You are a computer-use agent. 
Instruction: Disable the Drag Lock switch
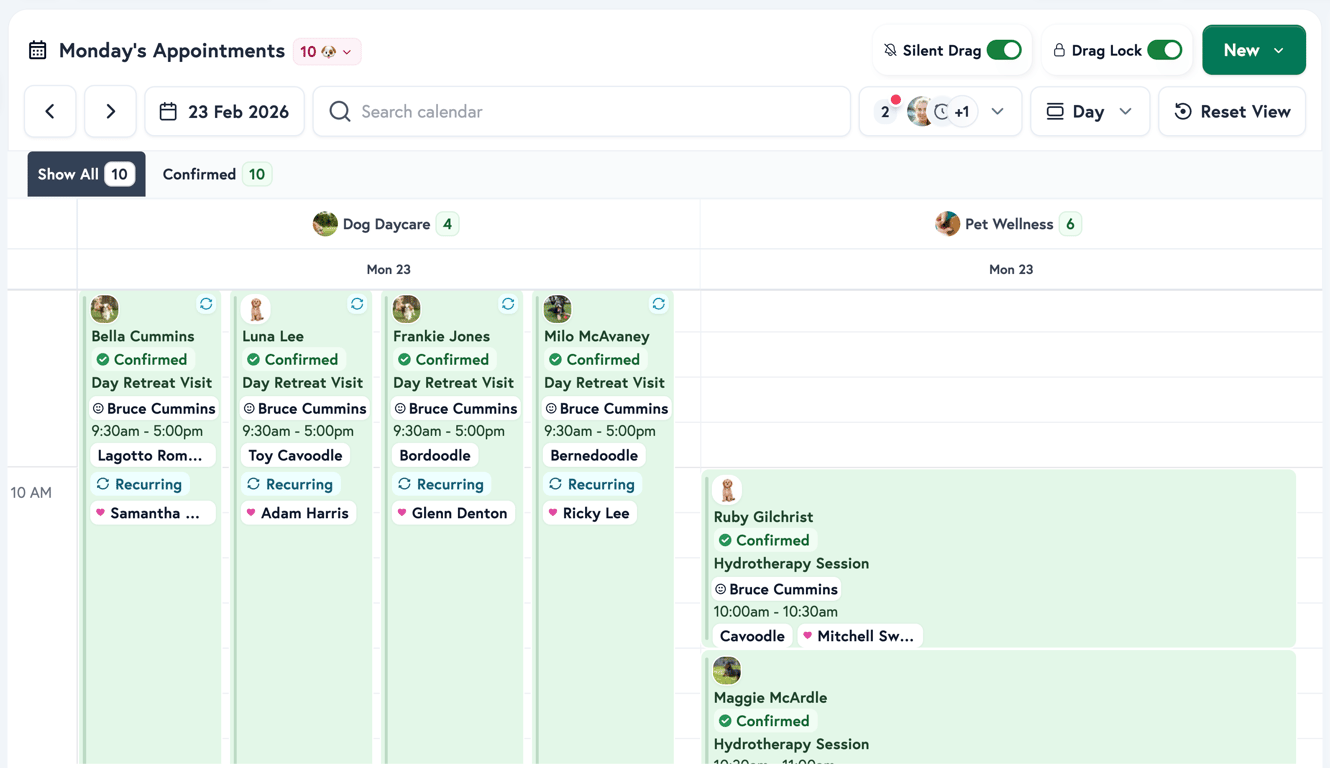tap(1166, 48)
